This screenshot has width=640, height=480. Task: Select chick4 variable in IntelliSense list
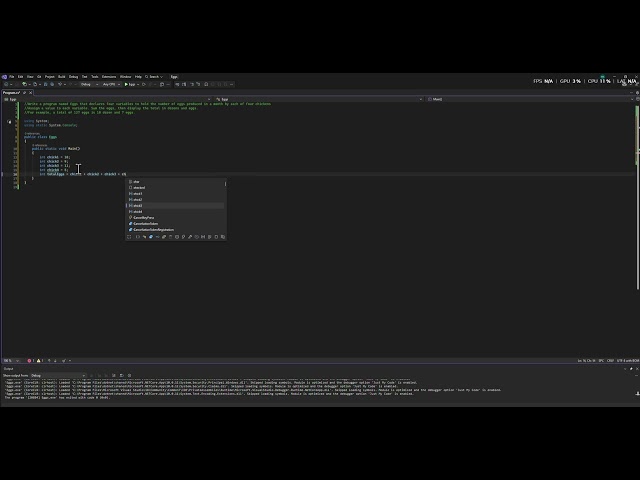(176, 211)
